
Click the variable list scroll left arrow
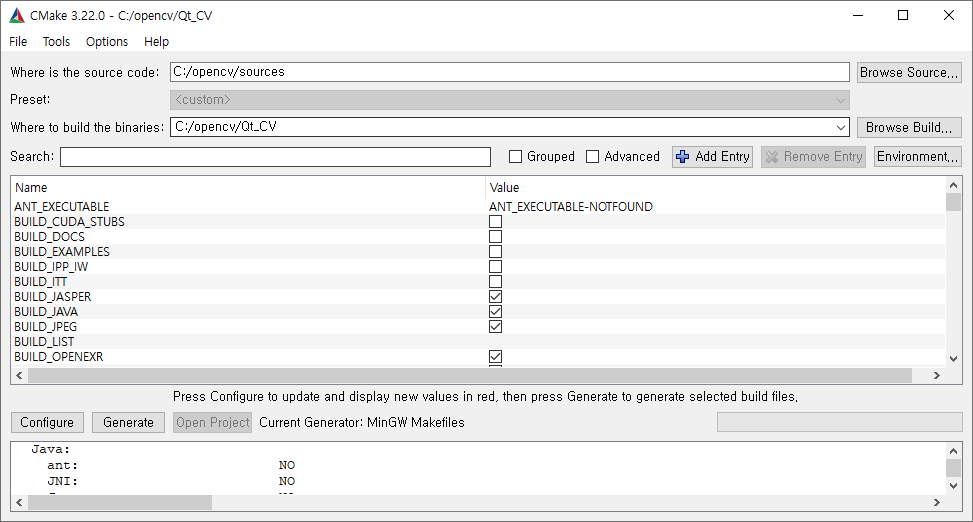click(19, 376)
